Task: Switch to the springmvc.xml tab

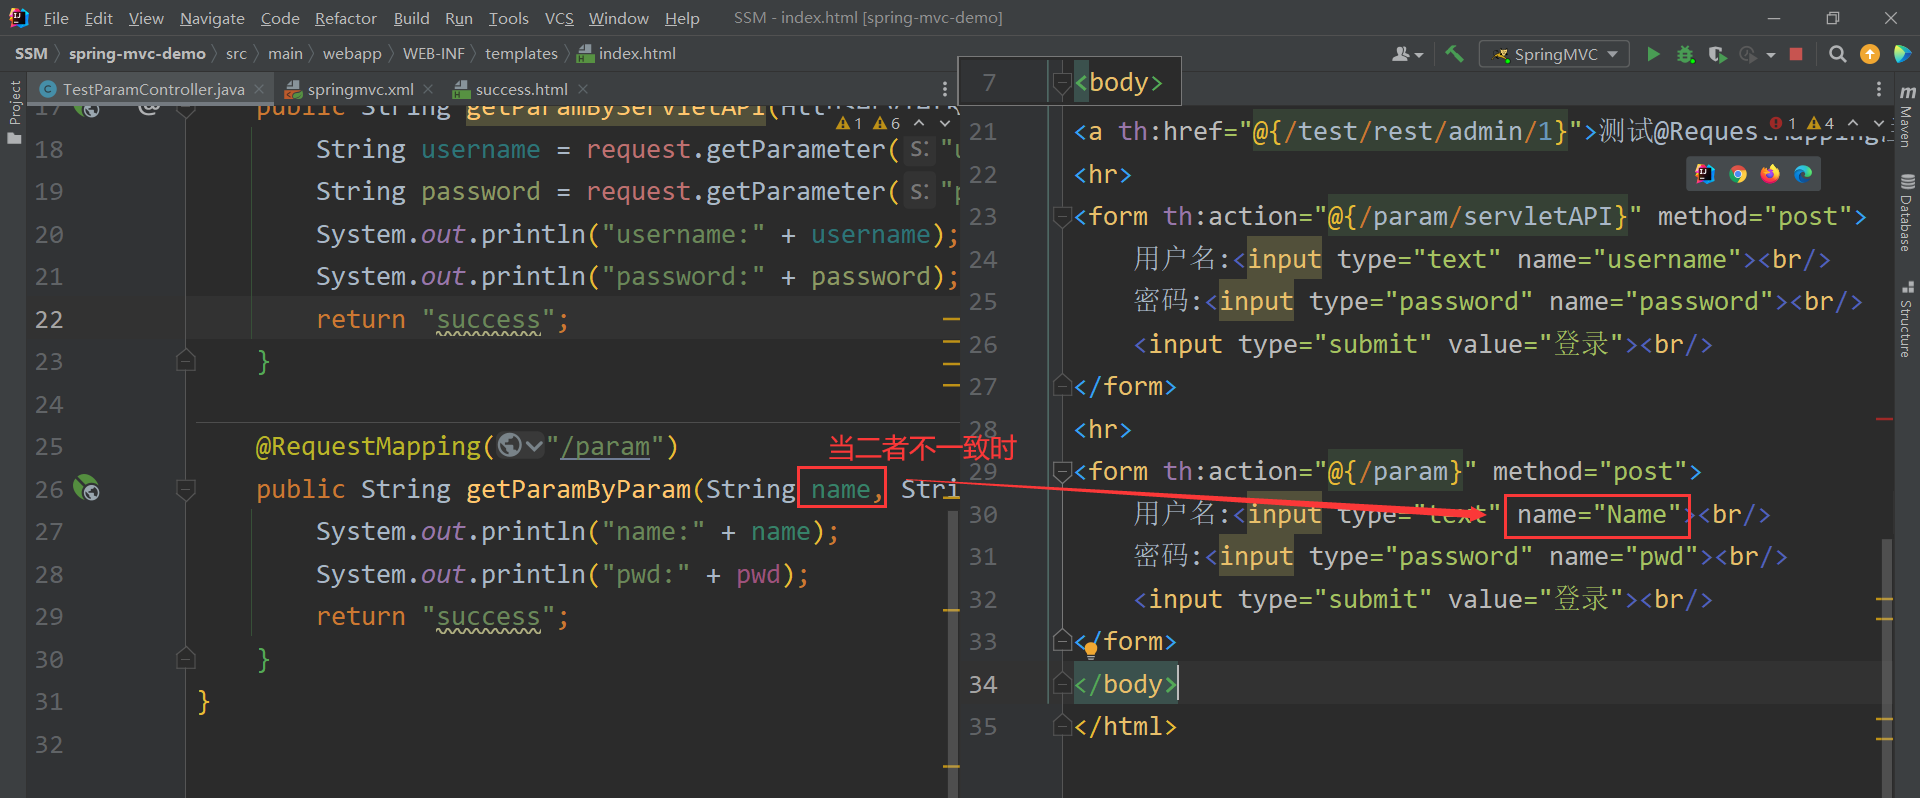Action: (x=360, y=89)
